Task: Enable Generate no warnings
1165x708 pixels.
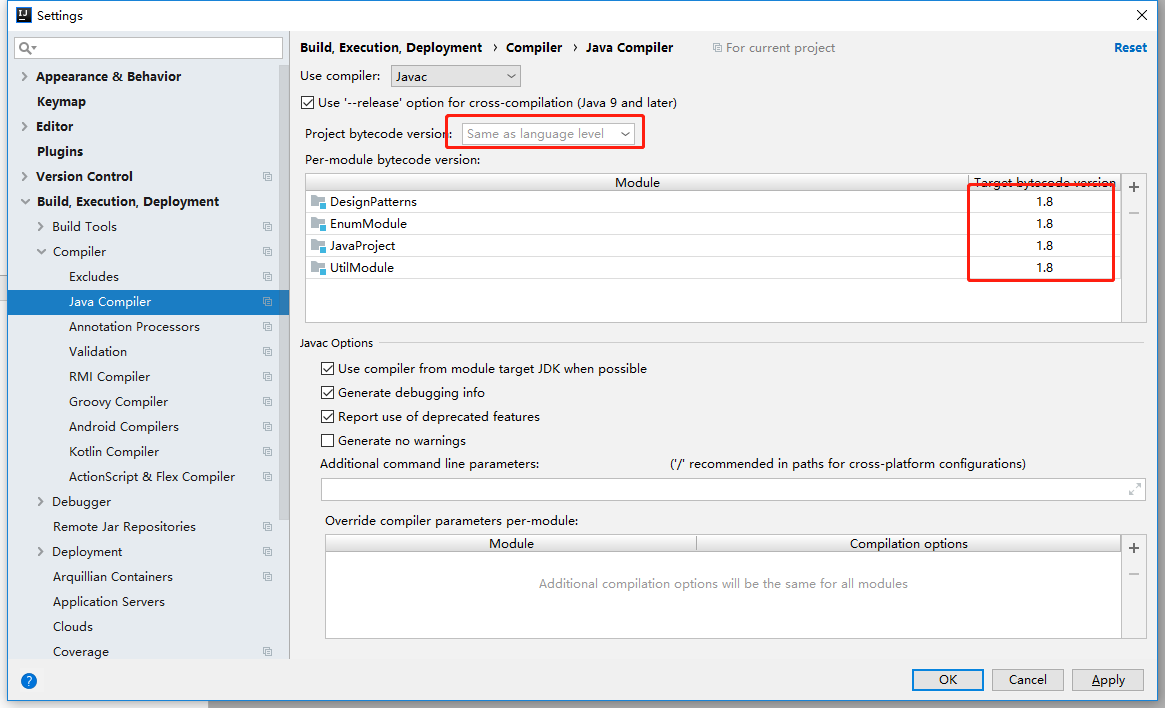Action: (327, 440)
